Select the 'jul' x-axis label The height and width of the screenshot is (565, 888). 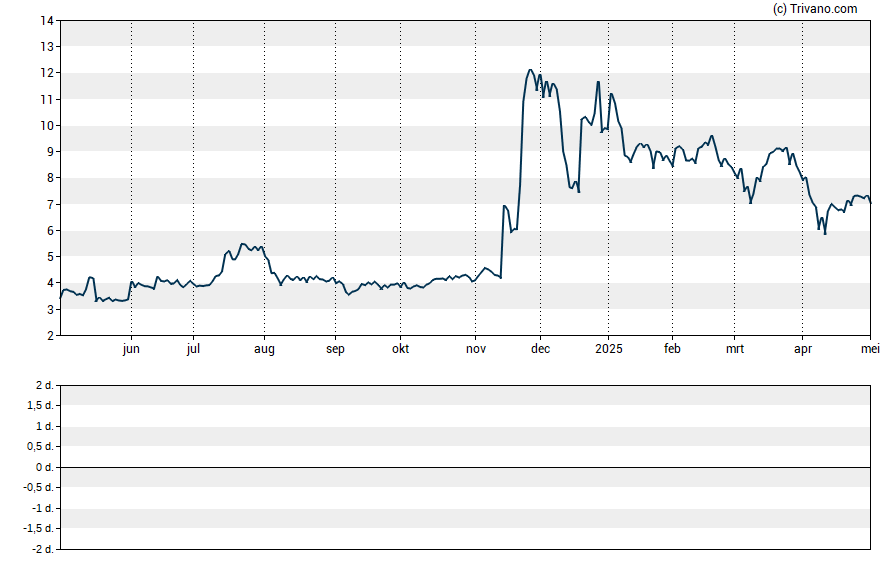(193, 349)
